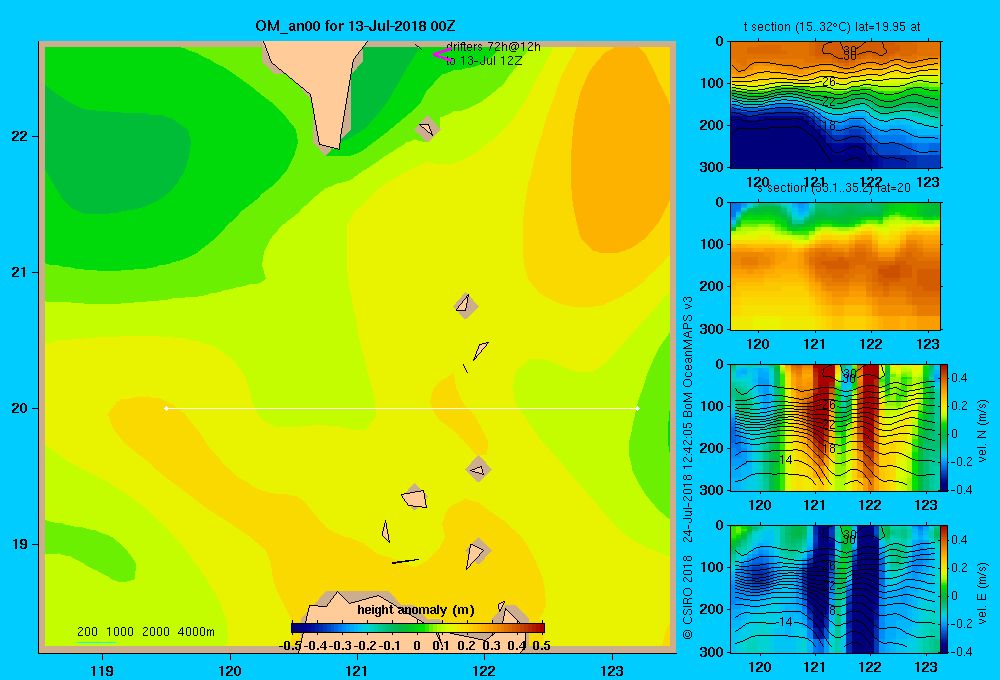Click the left endpoint of the white transect line
This screenshot has height=680, width=1000.
pyautogui.click(x=166, y=408)
